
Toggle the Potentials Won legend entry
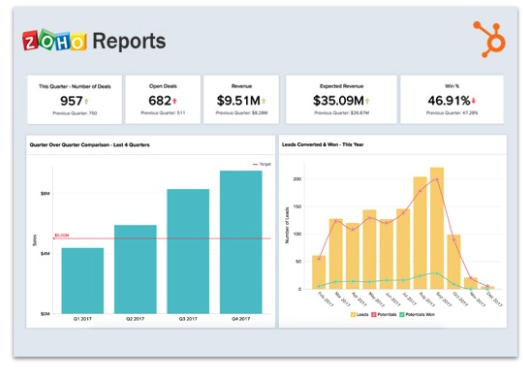tap(417, 314)
